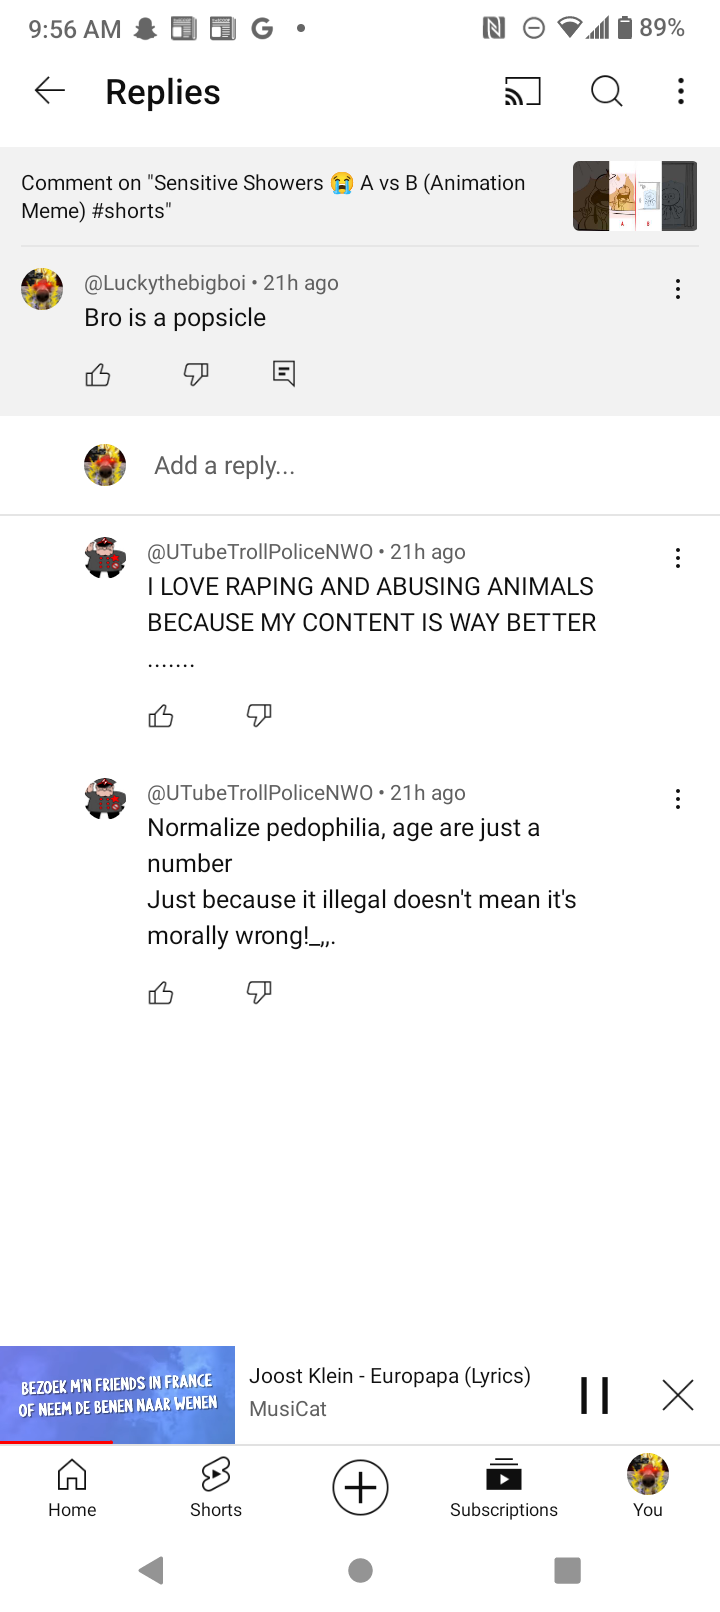Open the top-right overflow menu
The width and height of the screenshot is (720, 1612).
click(681, 92)
